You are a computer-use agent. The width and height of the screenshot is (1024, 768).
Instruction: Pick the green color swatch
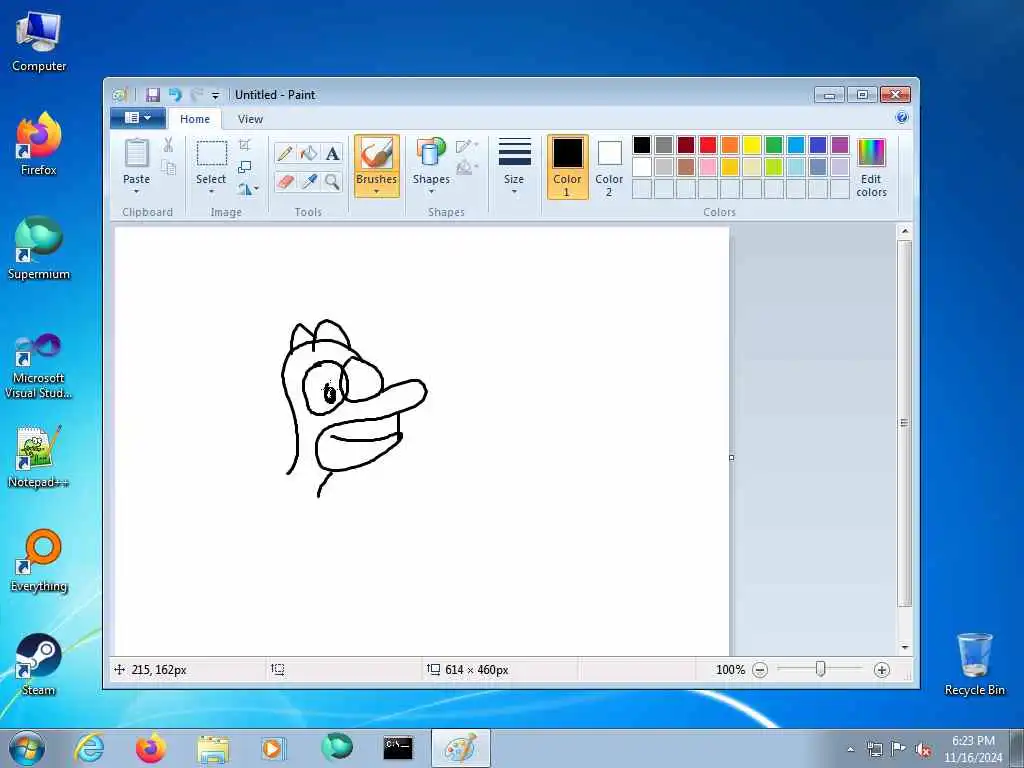point(774,144)
